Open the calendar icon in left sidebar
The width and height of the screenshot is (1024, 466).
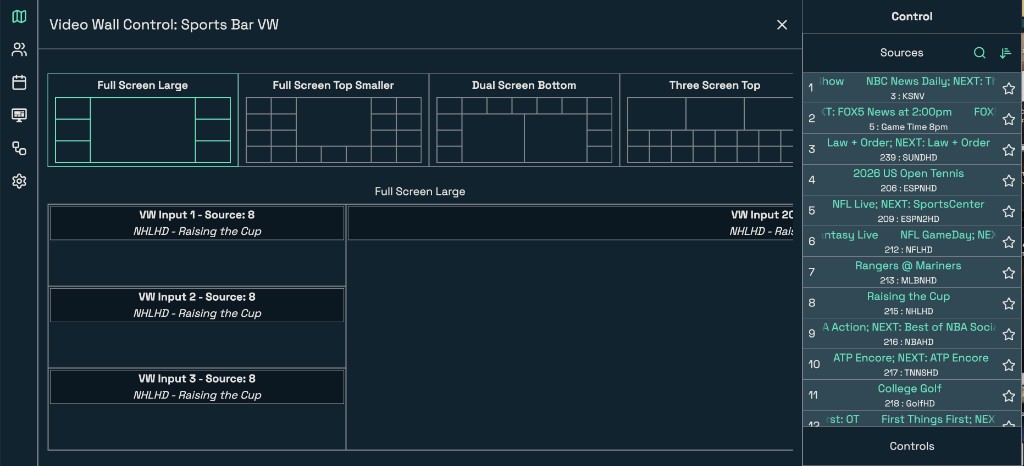click(19, 82)
